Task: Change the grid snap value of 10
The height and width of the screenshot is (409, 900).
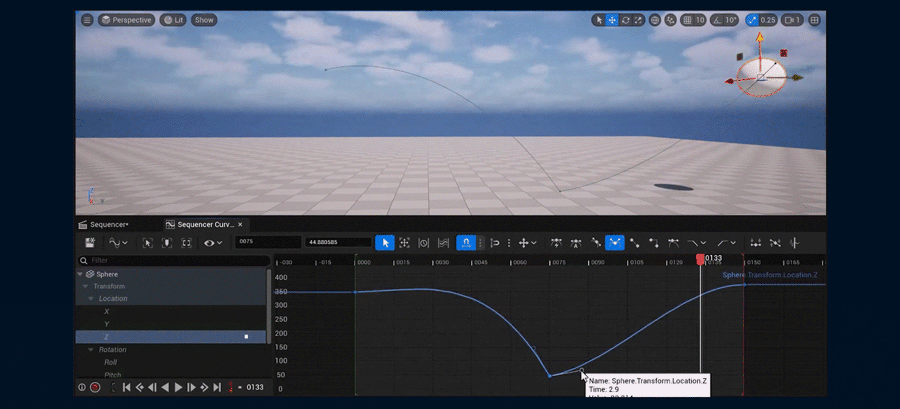Action: [700, 20]
